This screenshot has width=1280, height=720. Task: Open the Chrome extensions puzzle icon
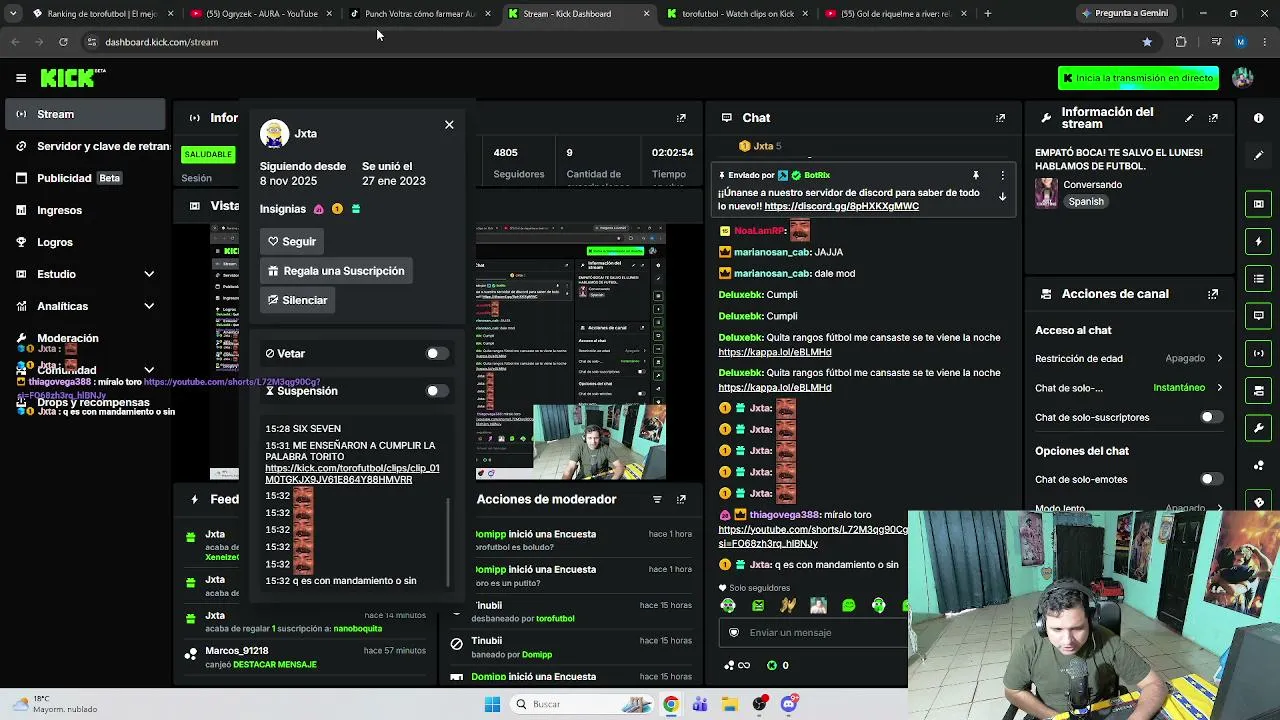(1181, 42)
